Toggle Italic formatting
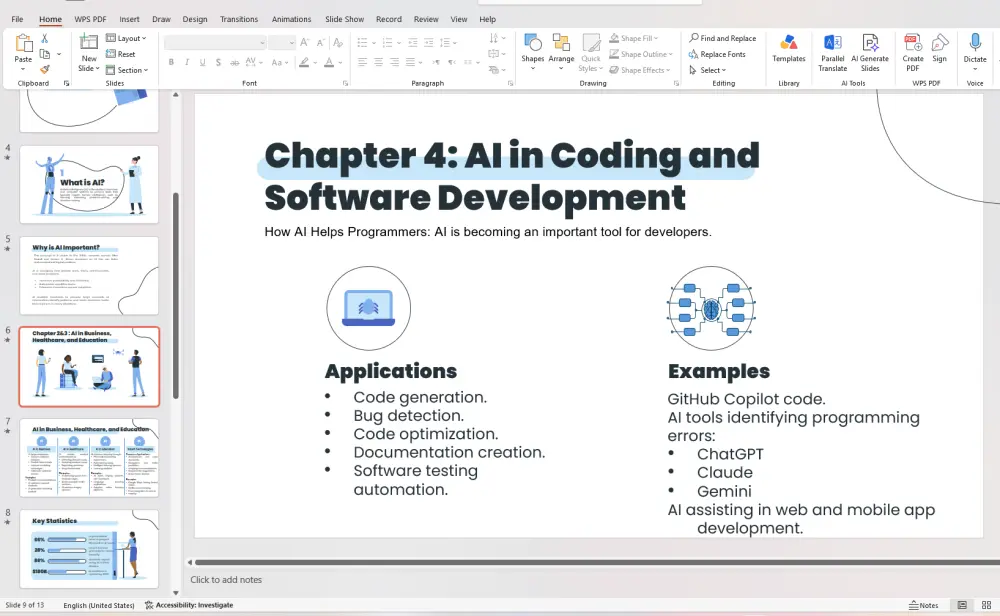 pos(187,62)
